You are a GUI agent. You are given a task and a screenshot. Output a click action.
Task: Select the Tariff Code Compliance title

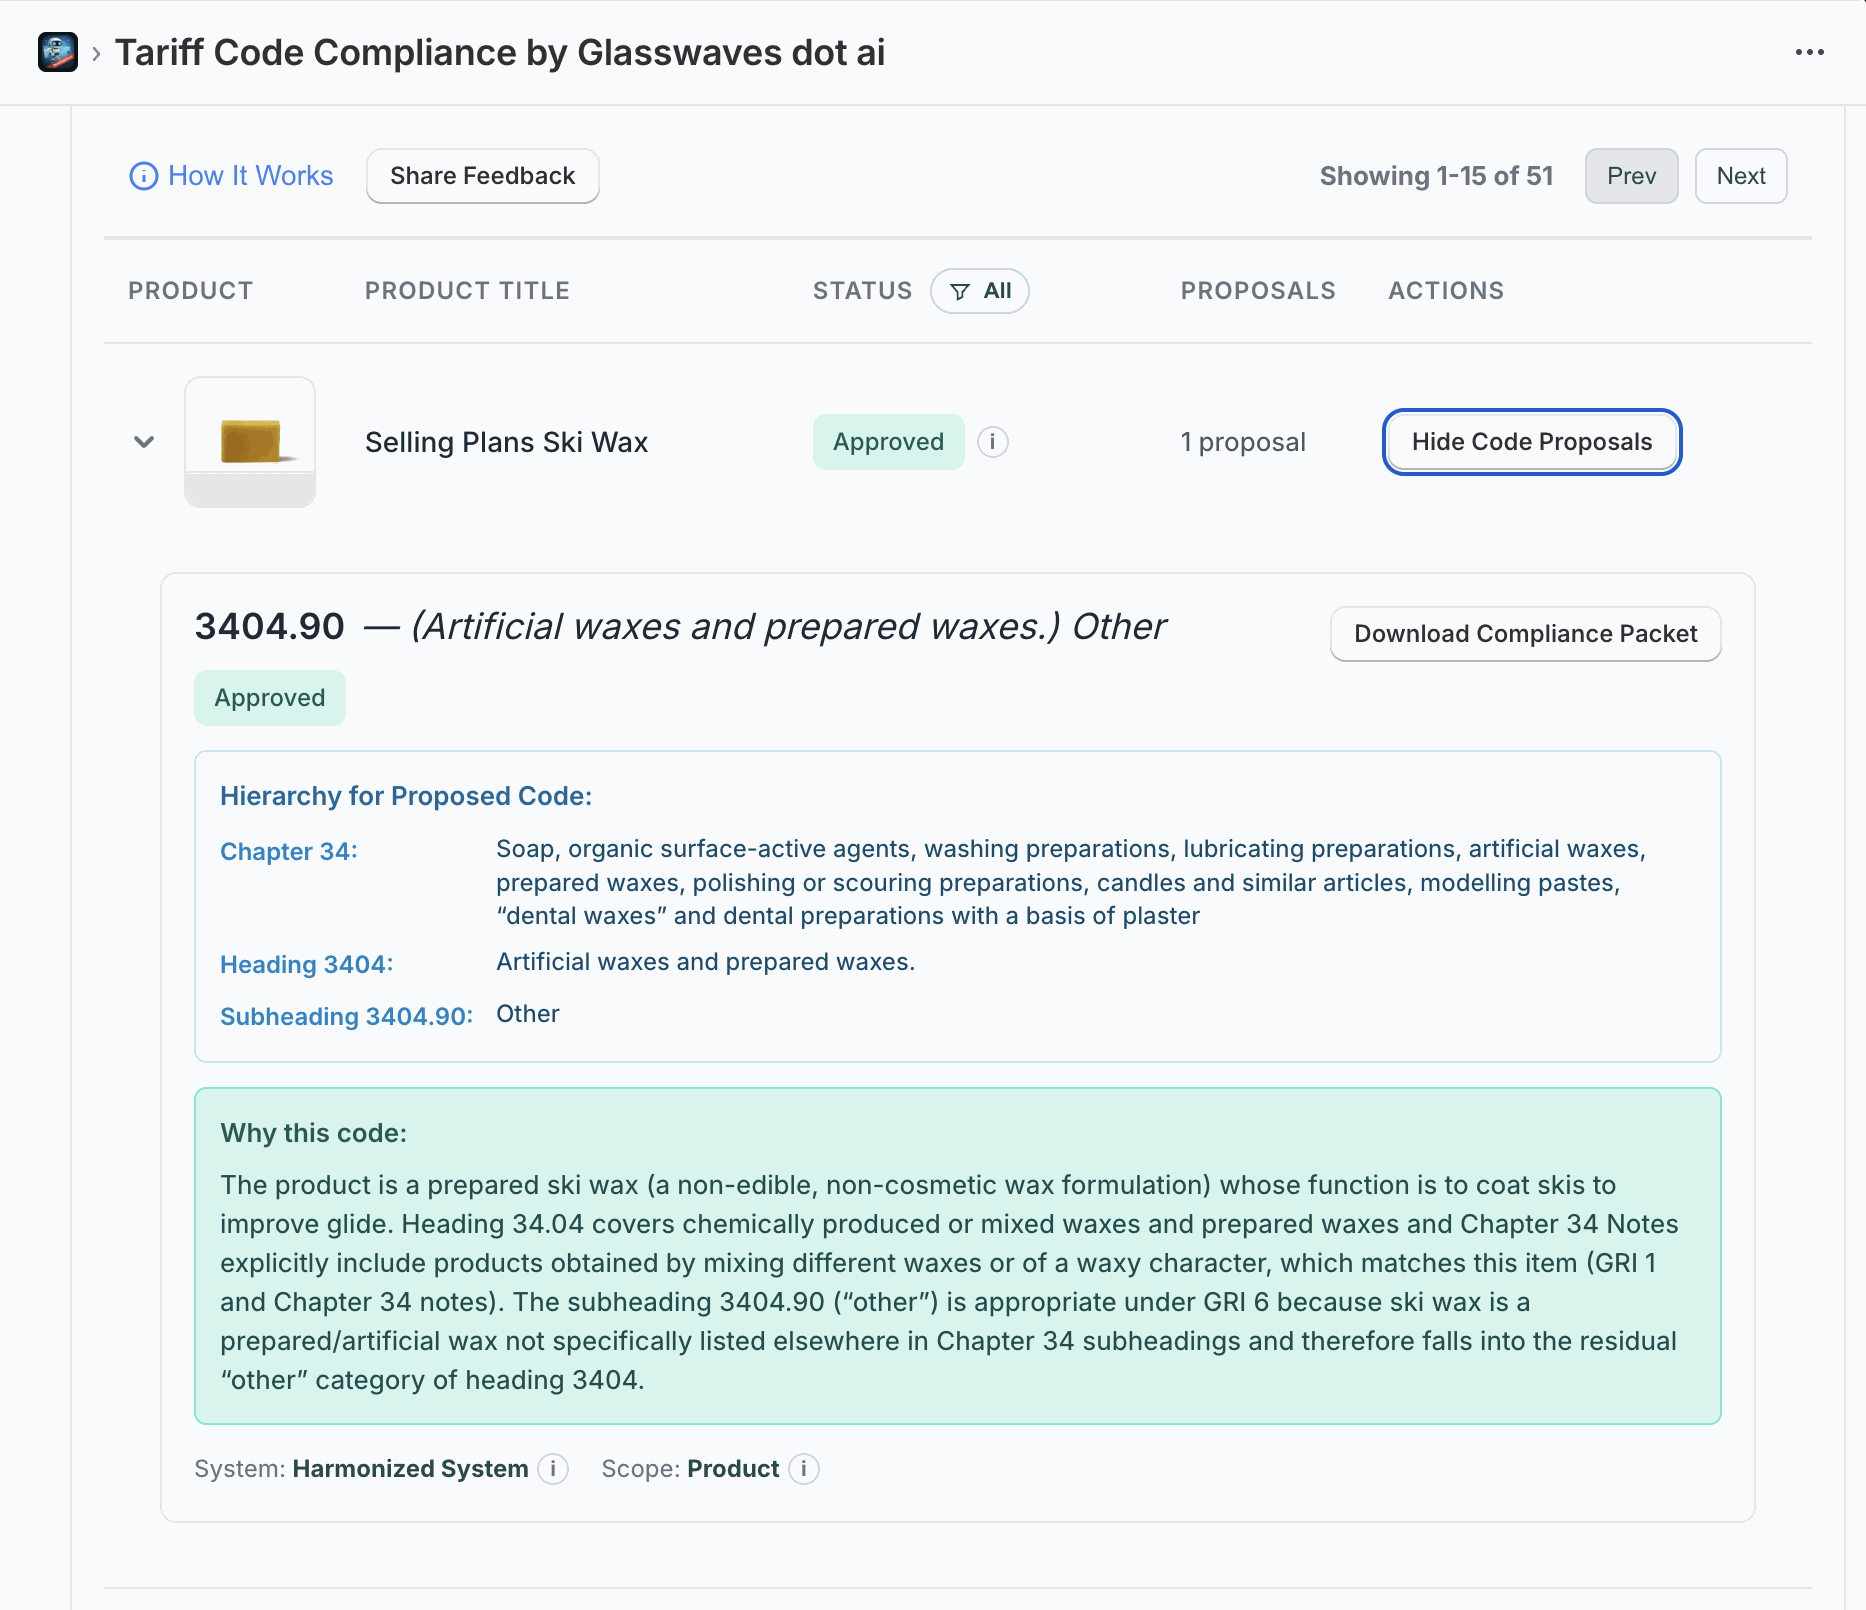(500, 52)
